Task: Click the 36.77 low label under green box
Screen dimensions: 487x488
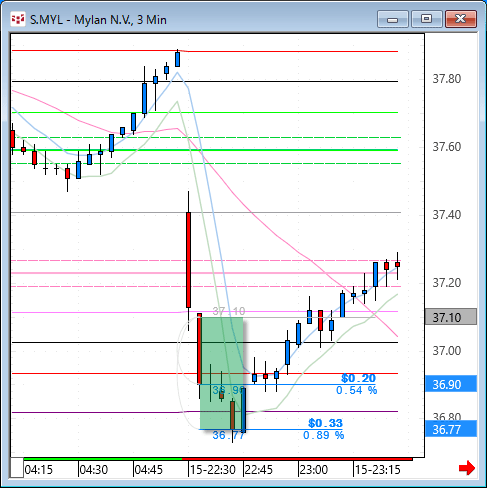Action: [x=229, y=435]
